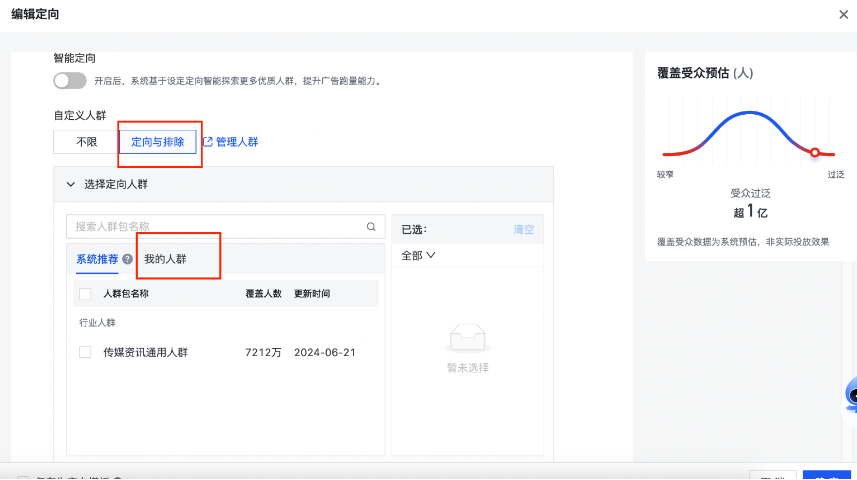Close the 编辑定向 dialog with X

pyautogui.click(x=843, y=15)
